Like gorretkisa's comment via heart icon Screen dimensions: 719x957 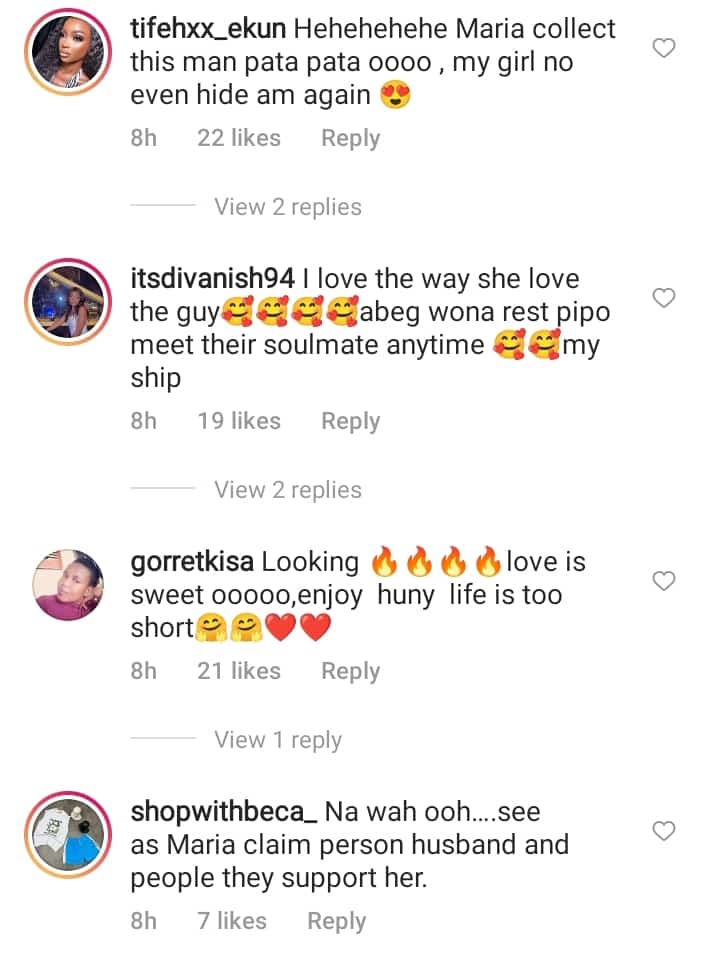click(x=663, y=580)
